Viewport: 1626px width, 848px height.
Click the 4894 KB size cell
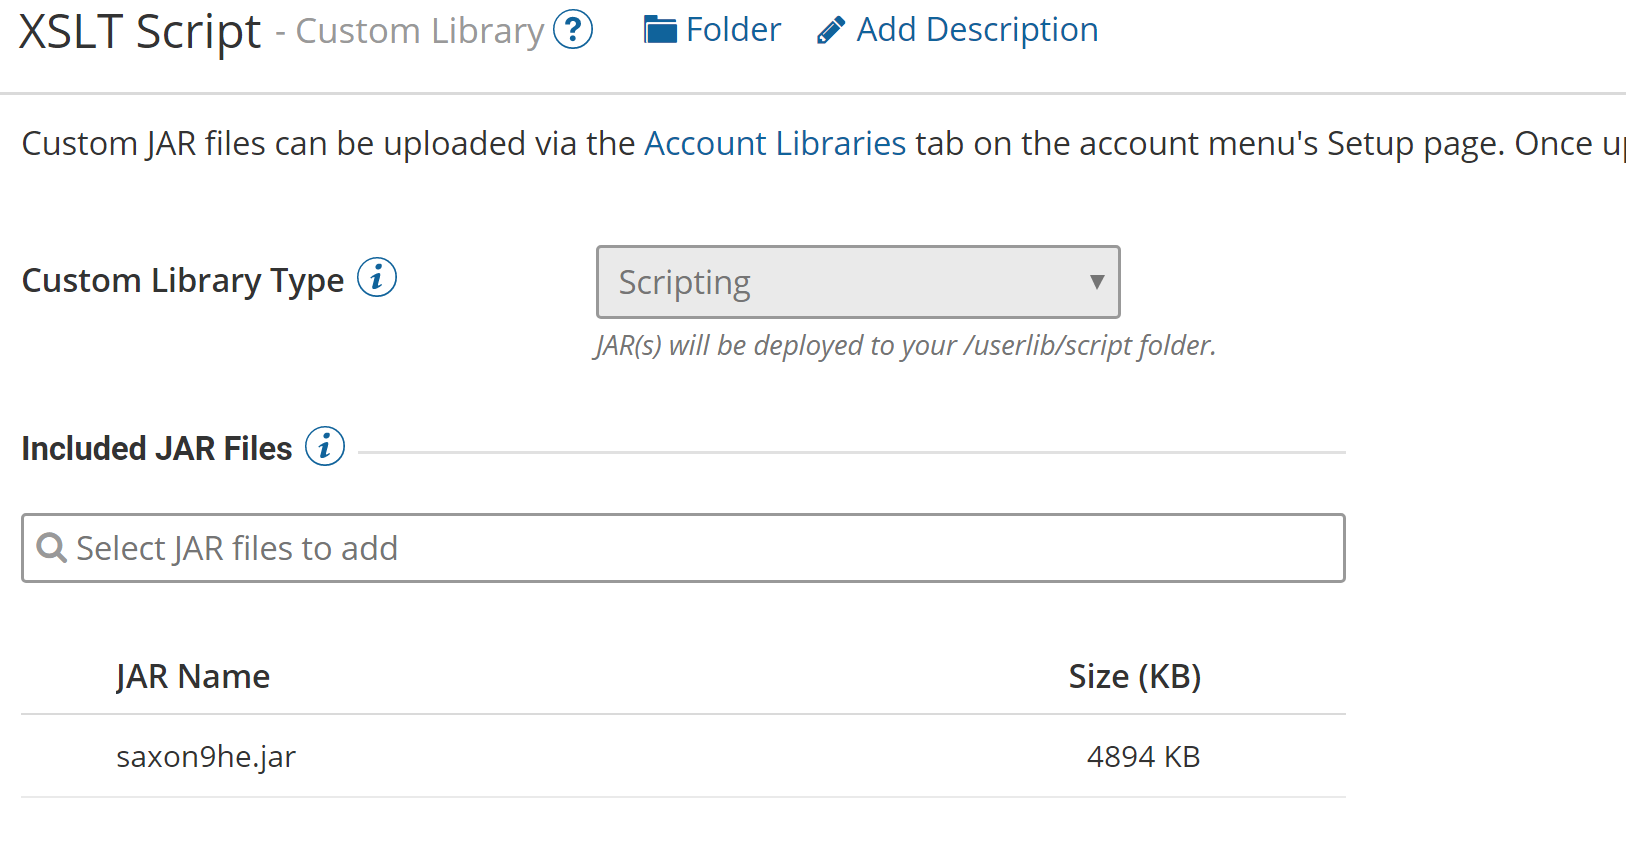1143,757
